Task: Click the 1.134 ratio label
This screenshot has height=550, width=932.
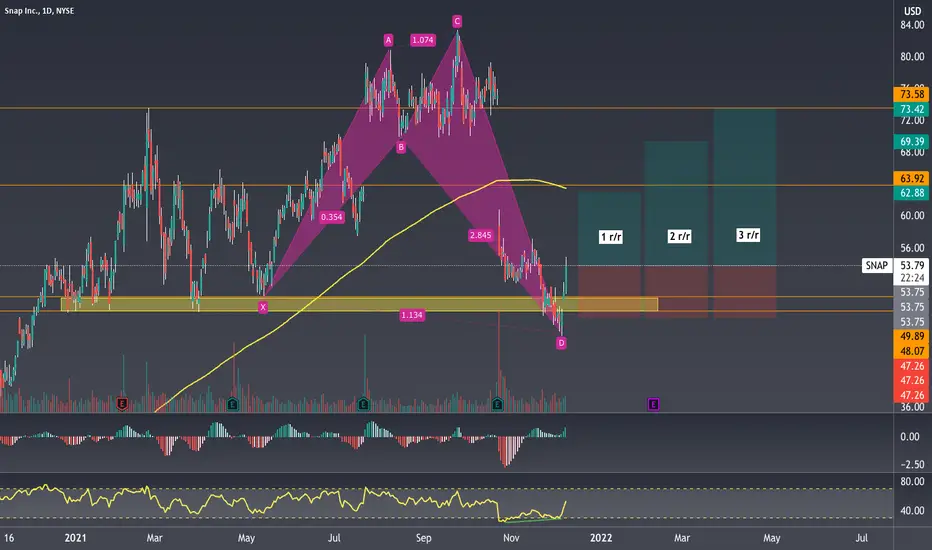Action: click(x=412, y=315)
